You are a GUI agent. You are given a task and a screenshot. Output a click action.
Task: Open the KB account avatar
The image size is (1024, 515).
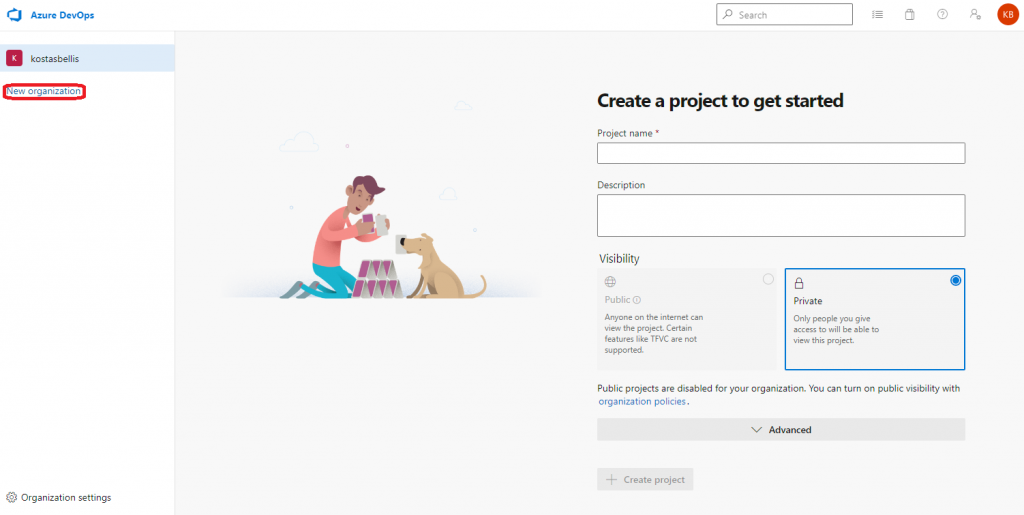[x=1007, y=15]
